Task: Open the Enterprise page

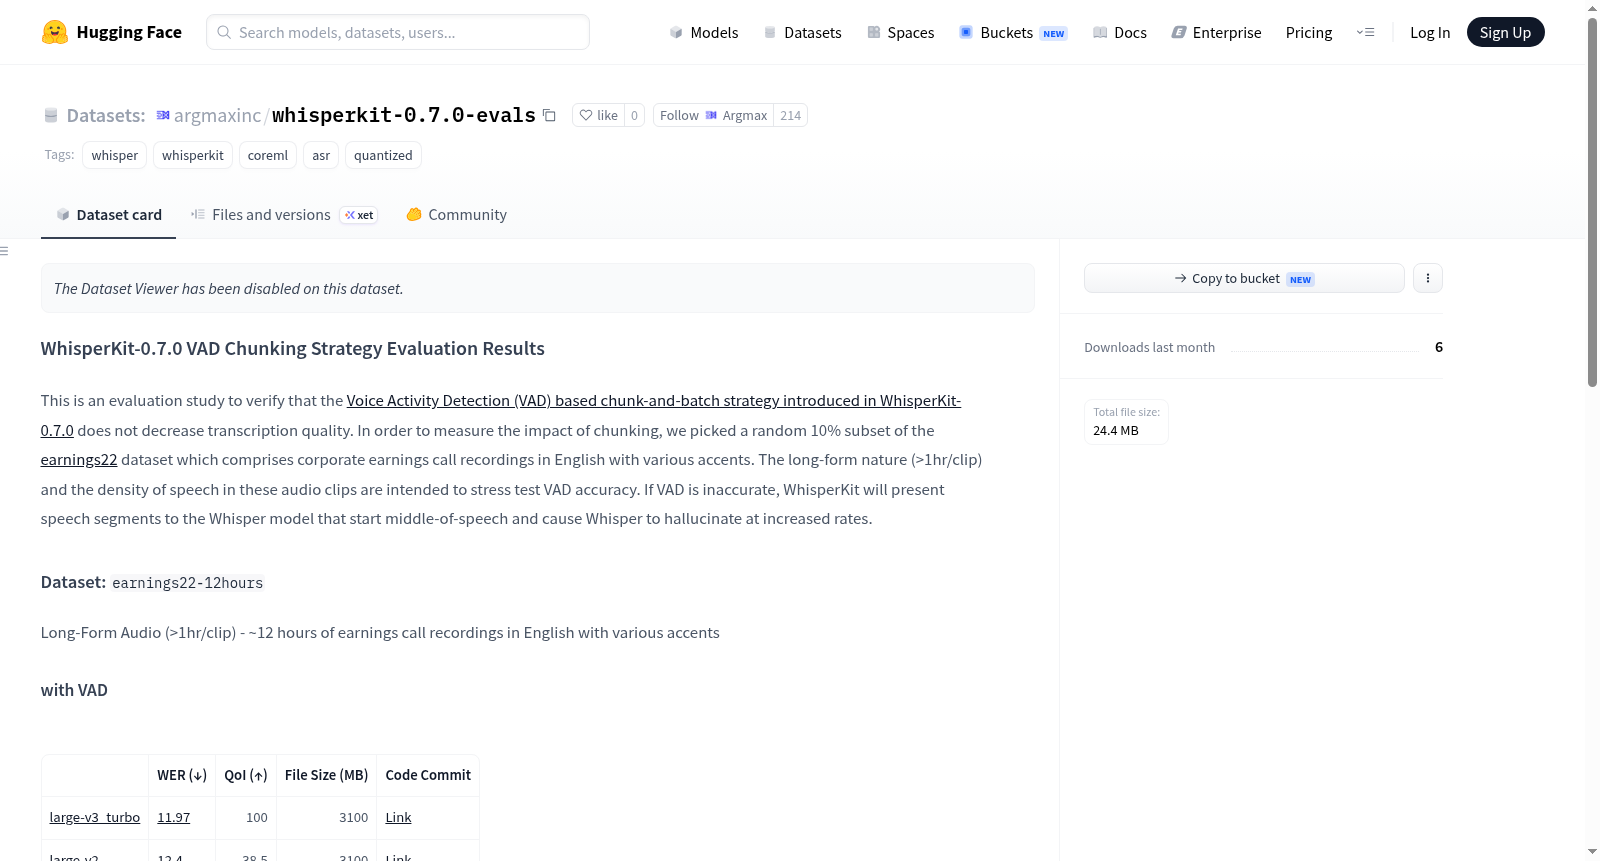Action: 1216,32
